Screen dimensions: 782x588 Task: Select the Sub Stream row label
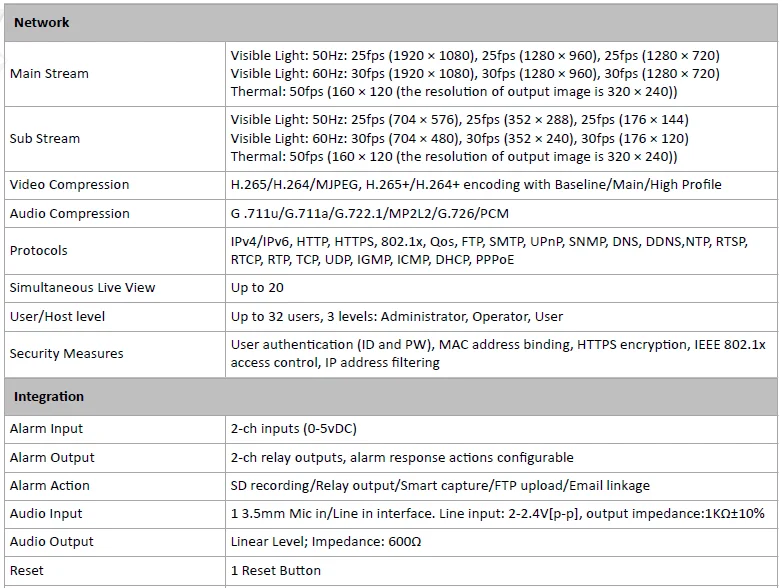pyautogui.click(x=45, y=139)
